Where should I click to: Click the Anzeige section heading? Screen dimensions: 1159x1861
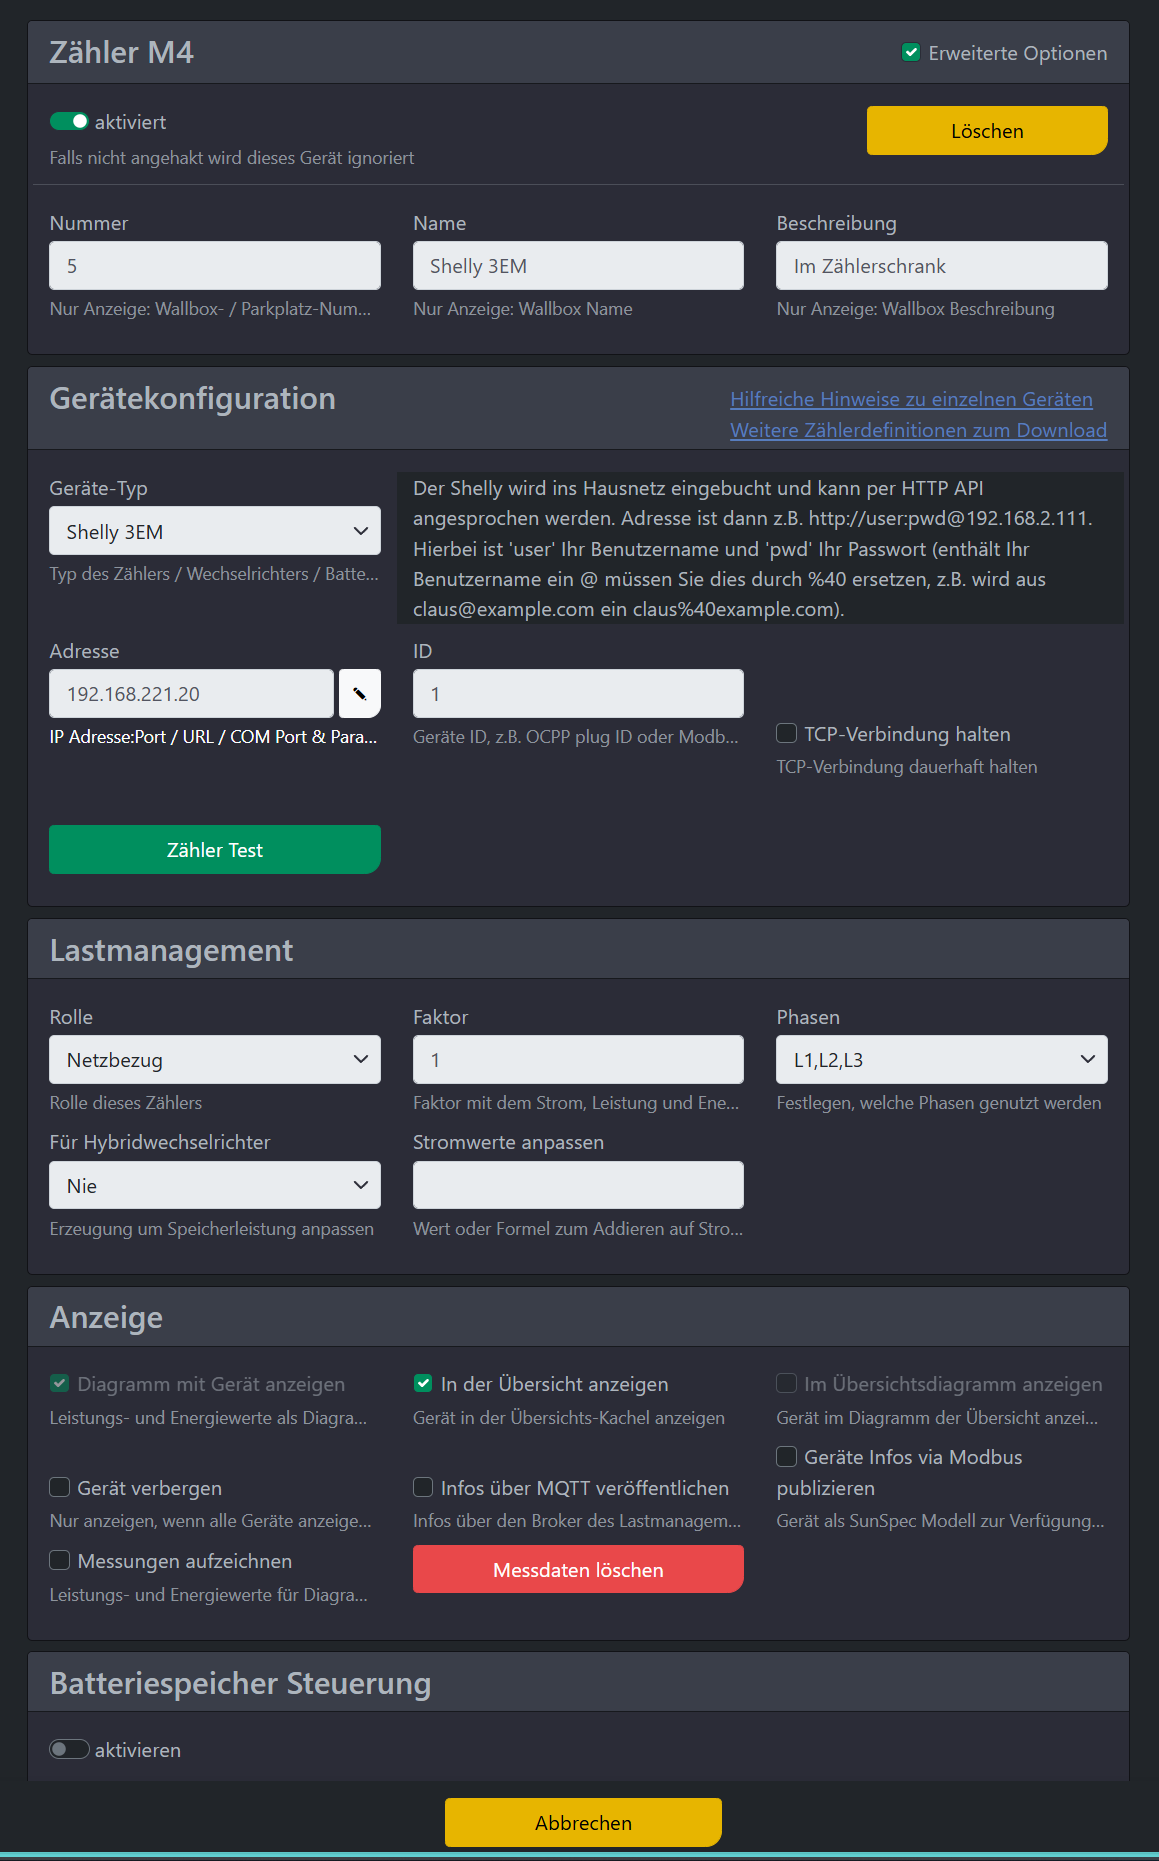(106, 1318)
